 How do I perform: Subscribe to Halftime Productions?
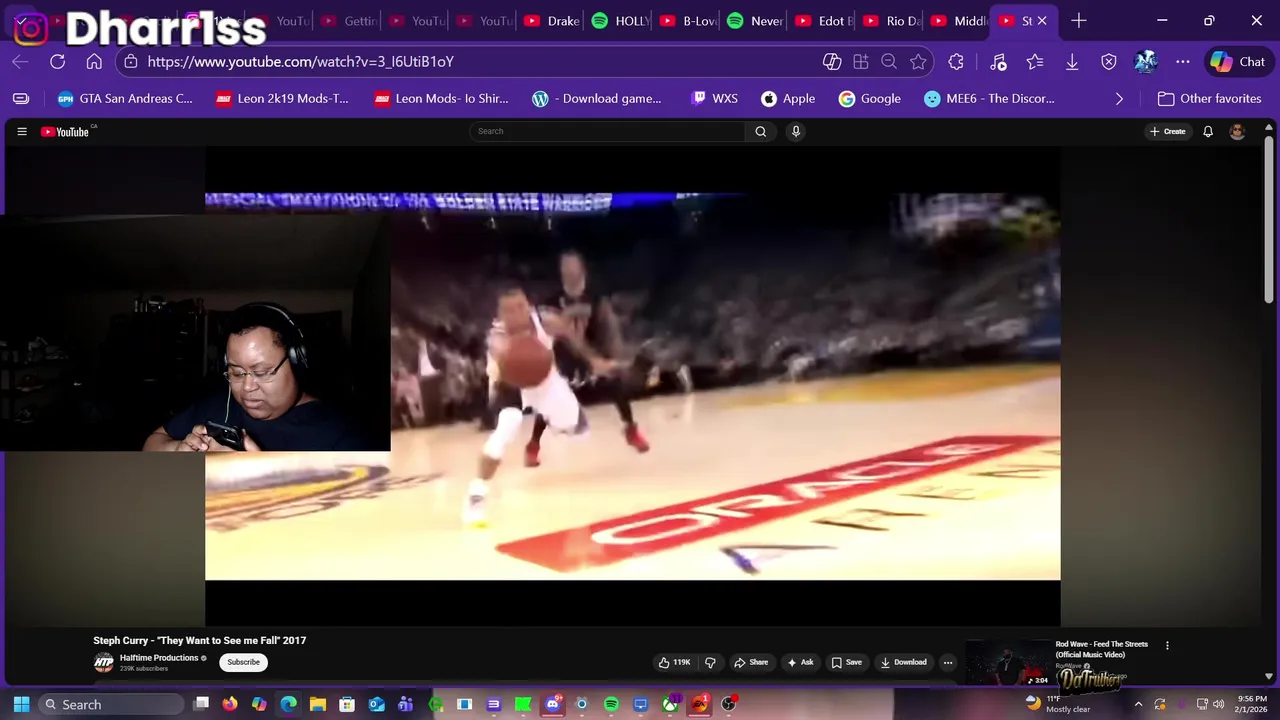pyautogui.click(x=243, y=662)
